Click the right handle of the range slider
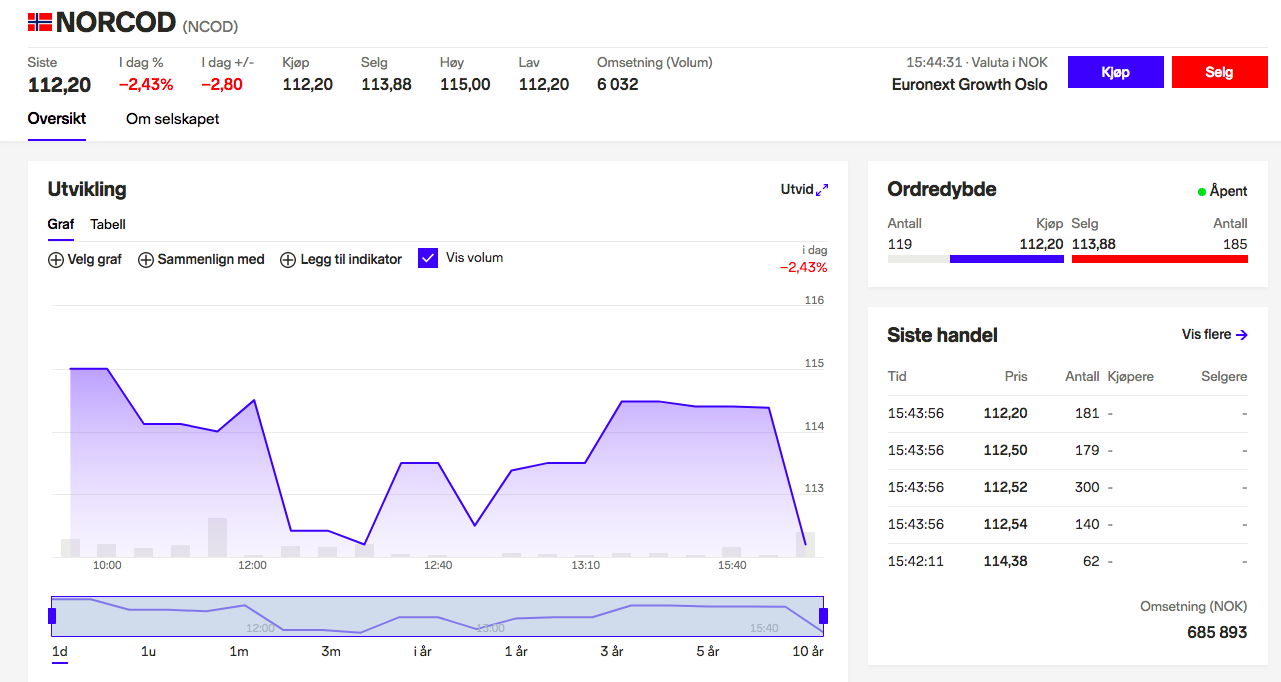Screen dimensions: 1281x682 823,616
